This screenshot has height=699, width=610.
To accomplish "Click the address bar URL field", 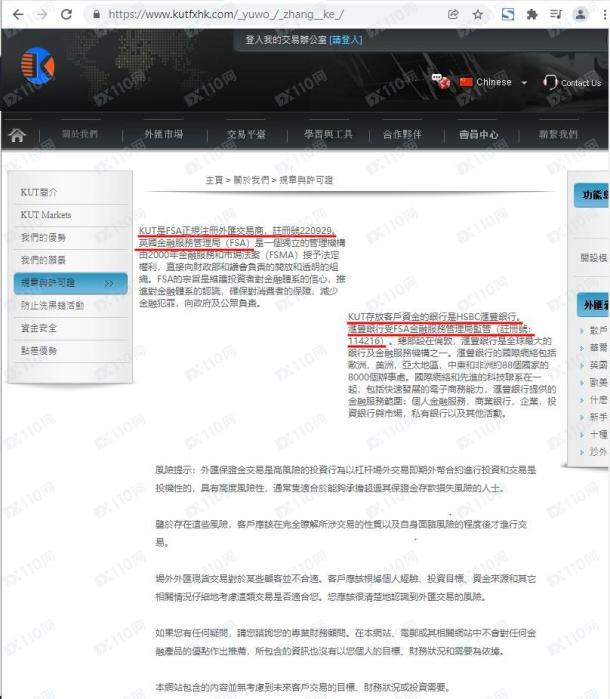I will pyautogui.click(x=226, y=14).
